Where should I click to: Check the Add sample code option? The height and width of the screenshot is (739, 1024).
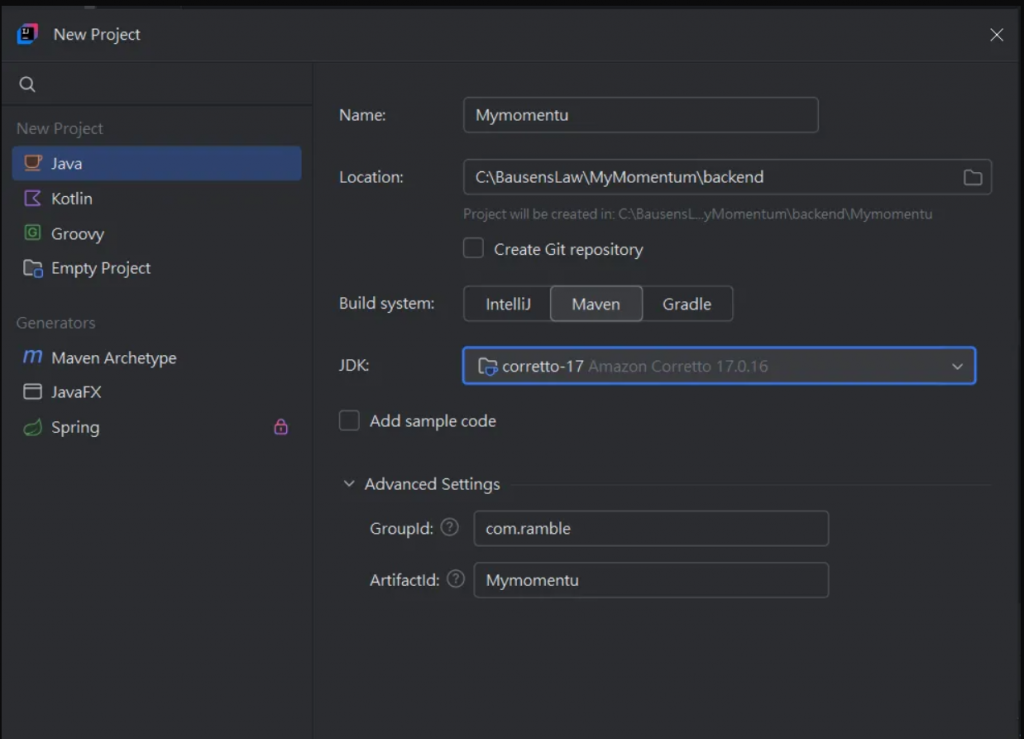349,421
